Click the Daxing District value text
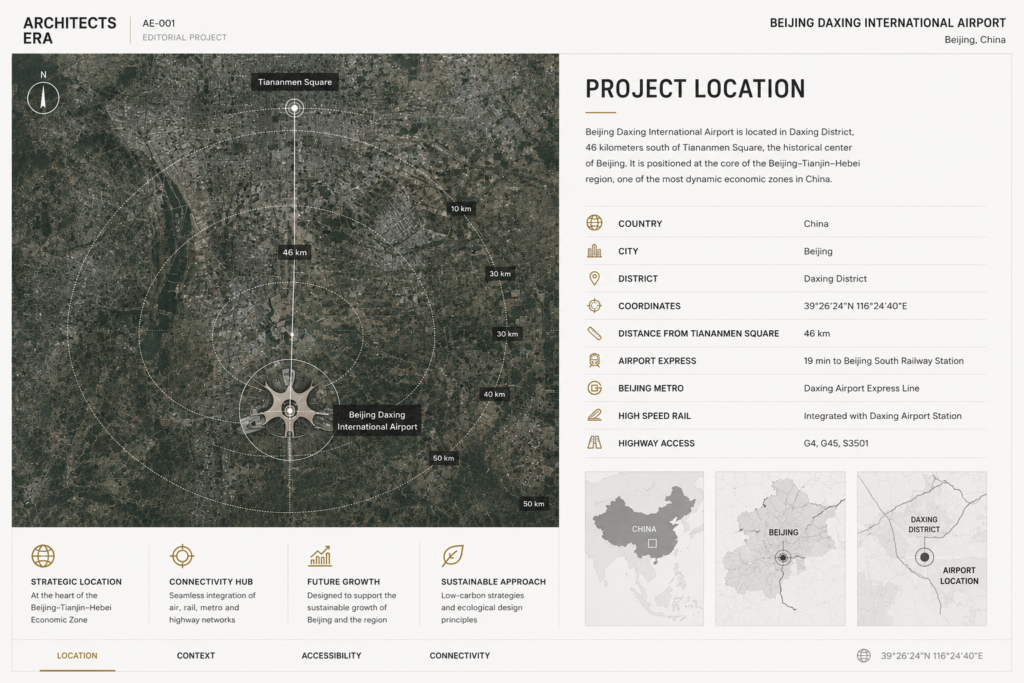Screen dimensions: 1024x683 tap(835, 278)
